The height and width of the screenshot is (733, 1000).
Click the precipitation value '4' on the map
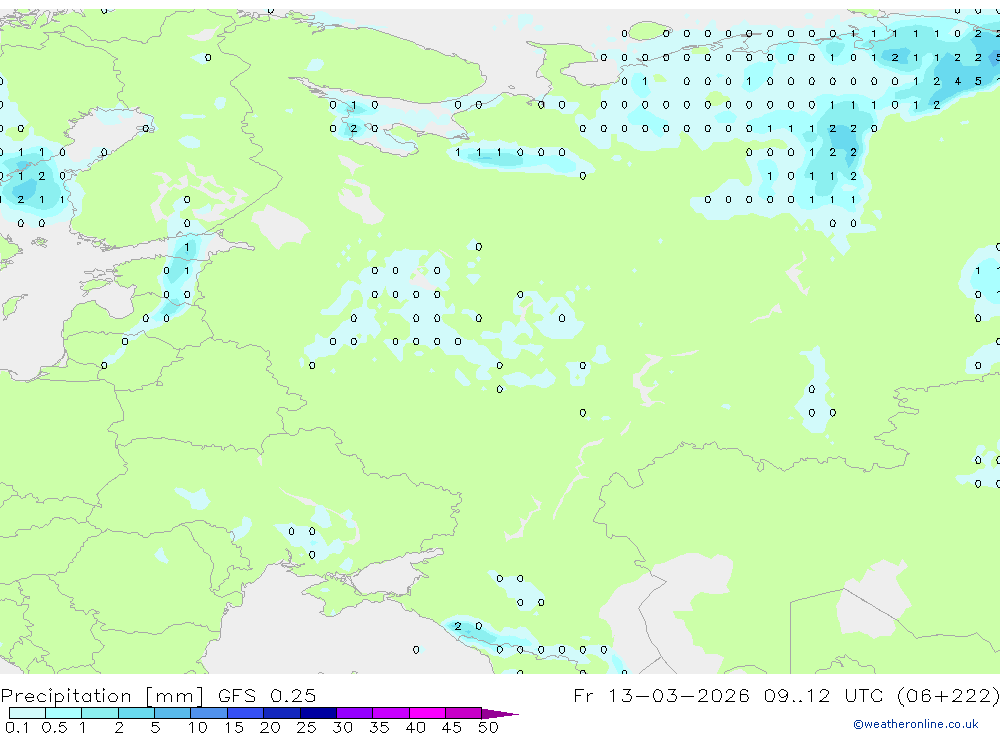(957, 81)
